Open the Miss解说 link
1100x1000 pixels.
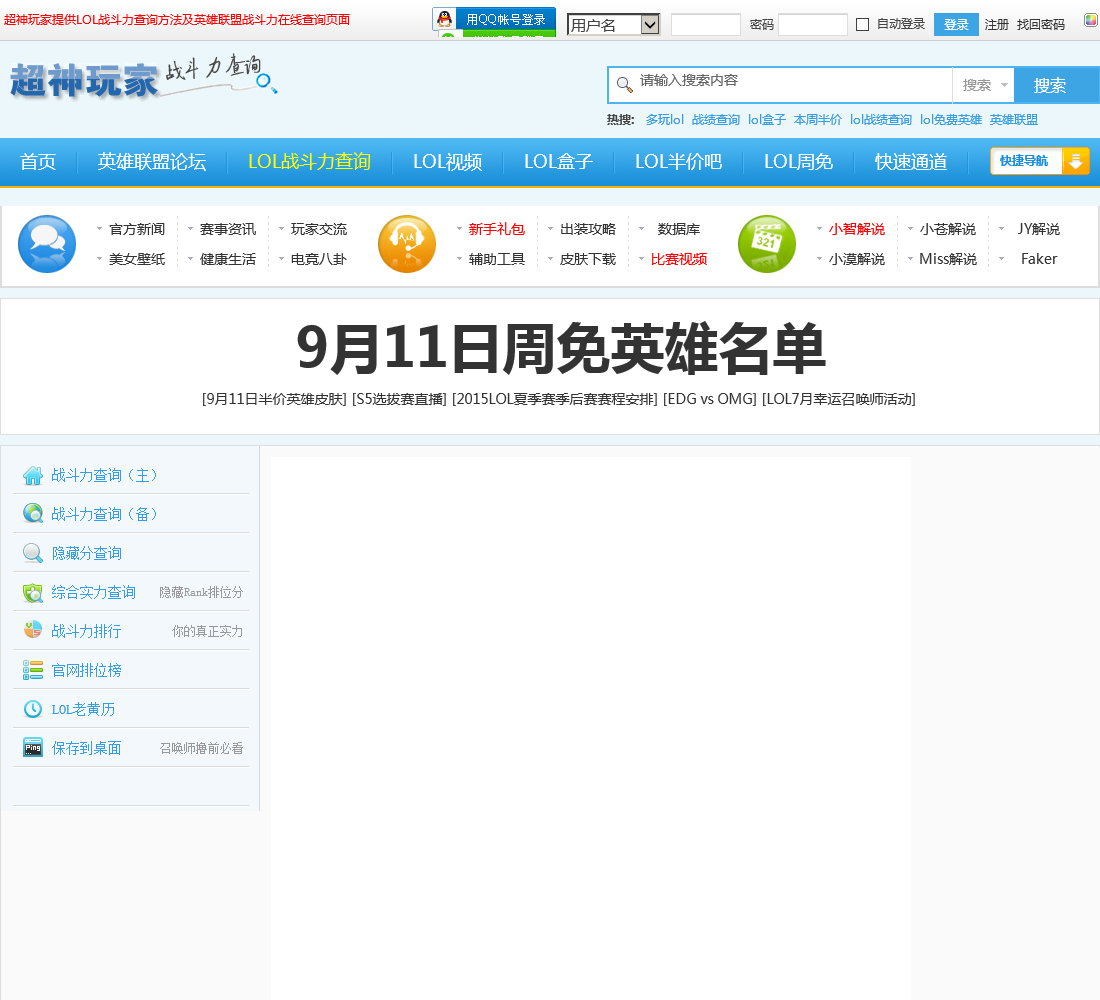948,259
